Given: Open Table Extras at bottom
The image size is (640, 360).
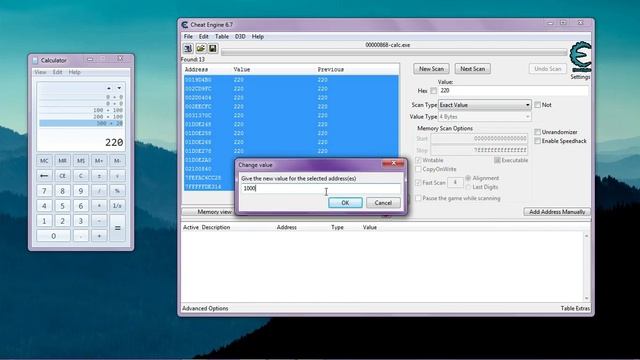Looking at the screenshot, I should pos(575,309).
